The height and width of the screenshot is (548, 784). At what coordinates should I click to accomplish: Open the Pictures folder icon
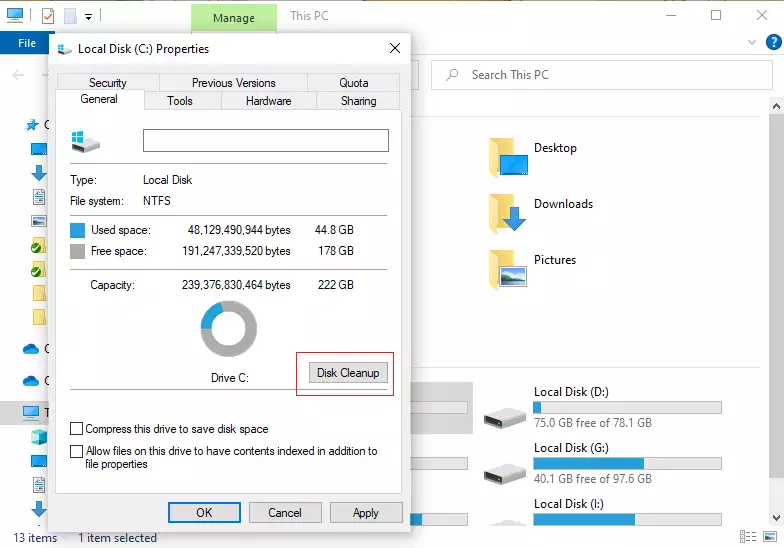508,270
